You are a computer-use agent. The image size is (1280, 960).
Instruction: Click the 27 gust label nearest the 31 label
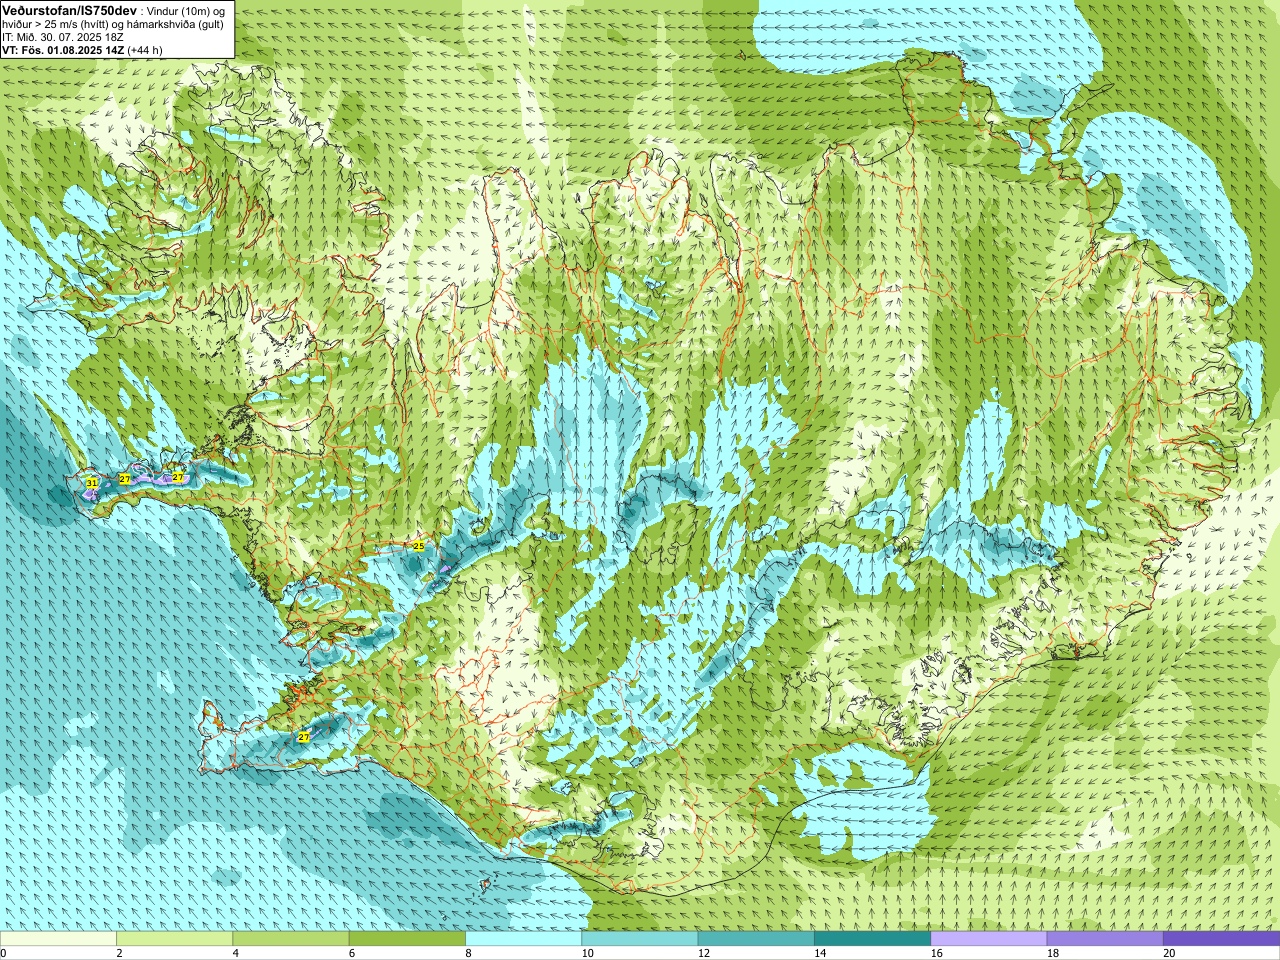[x=125, y=480]
